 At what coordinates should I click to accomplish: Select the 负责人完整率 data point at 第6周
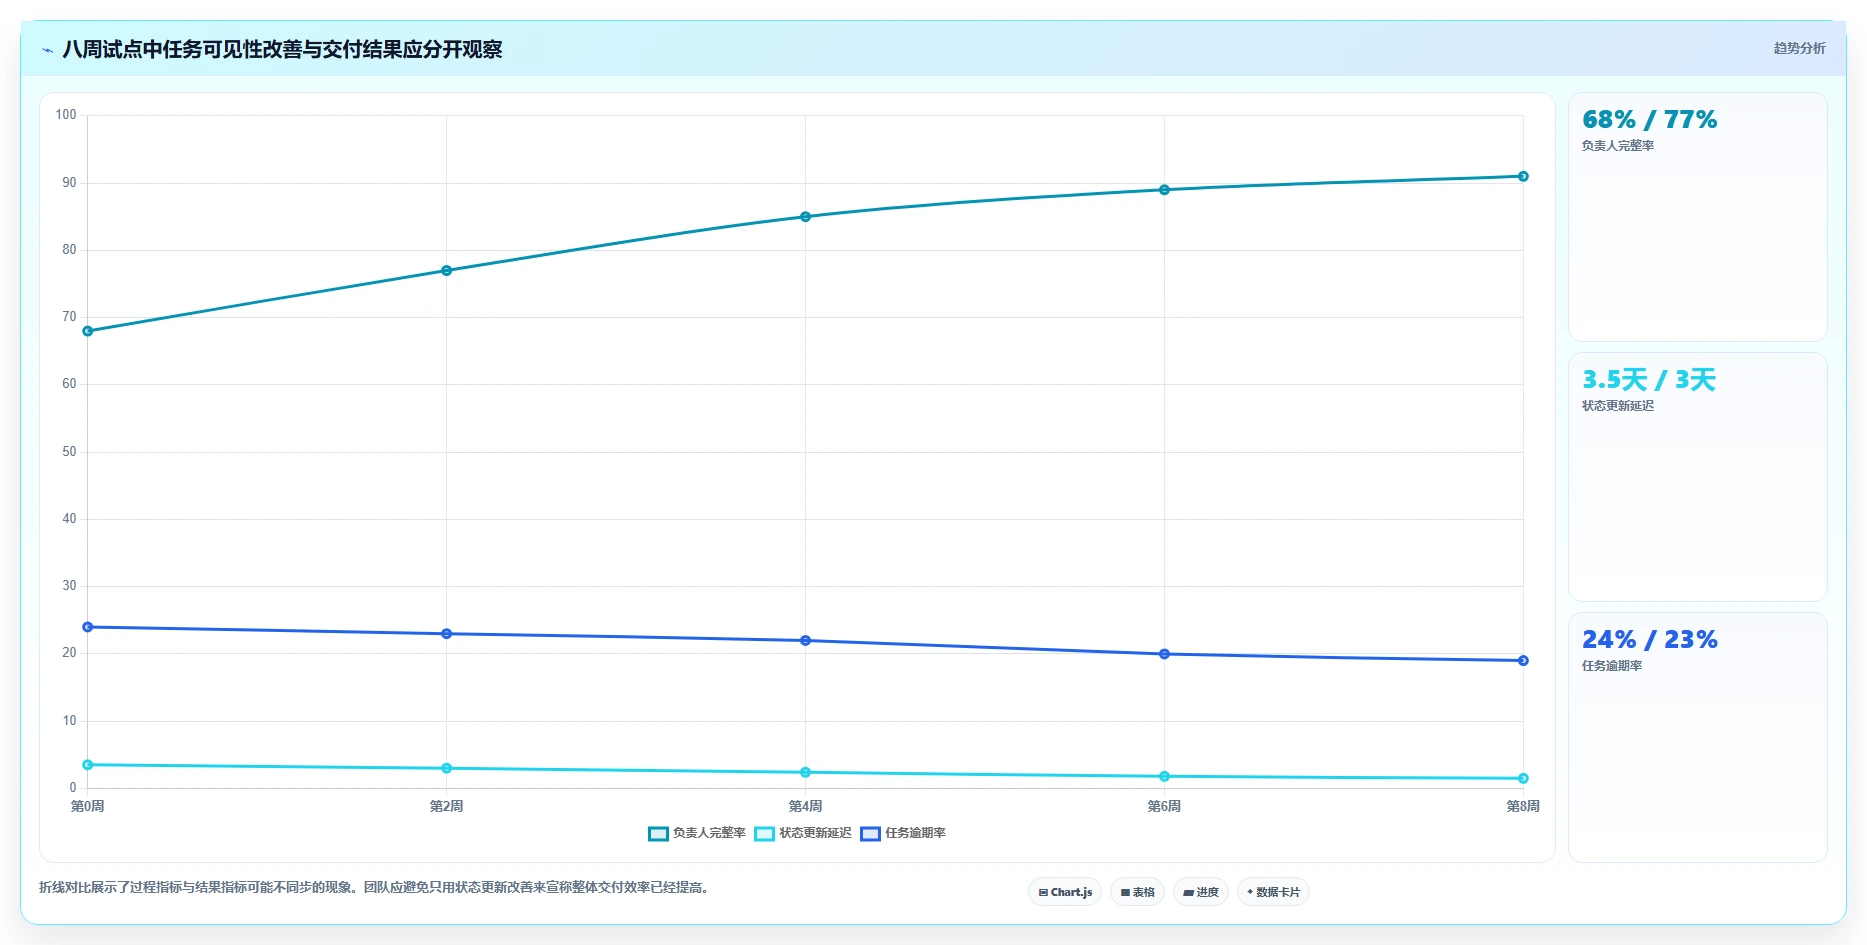coord(1164,190)
